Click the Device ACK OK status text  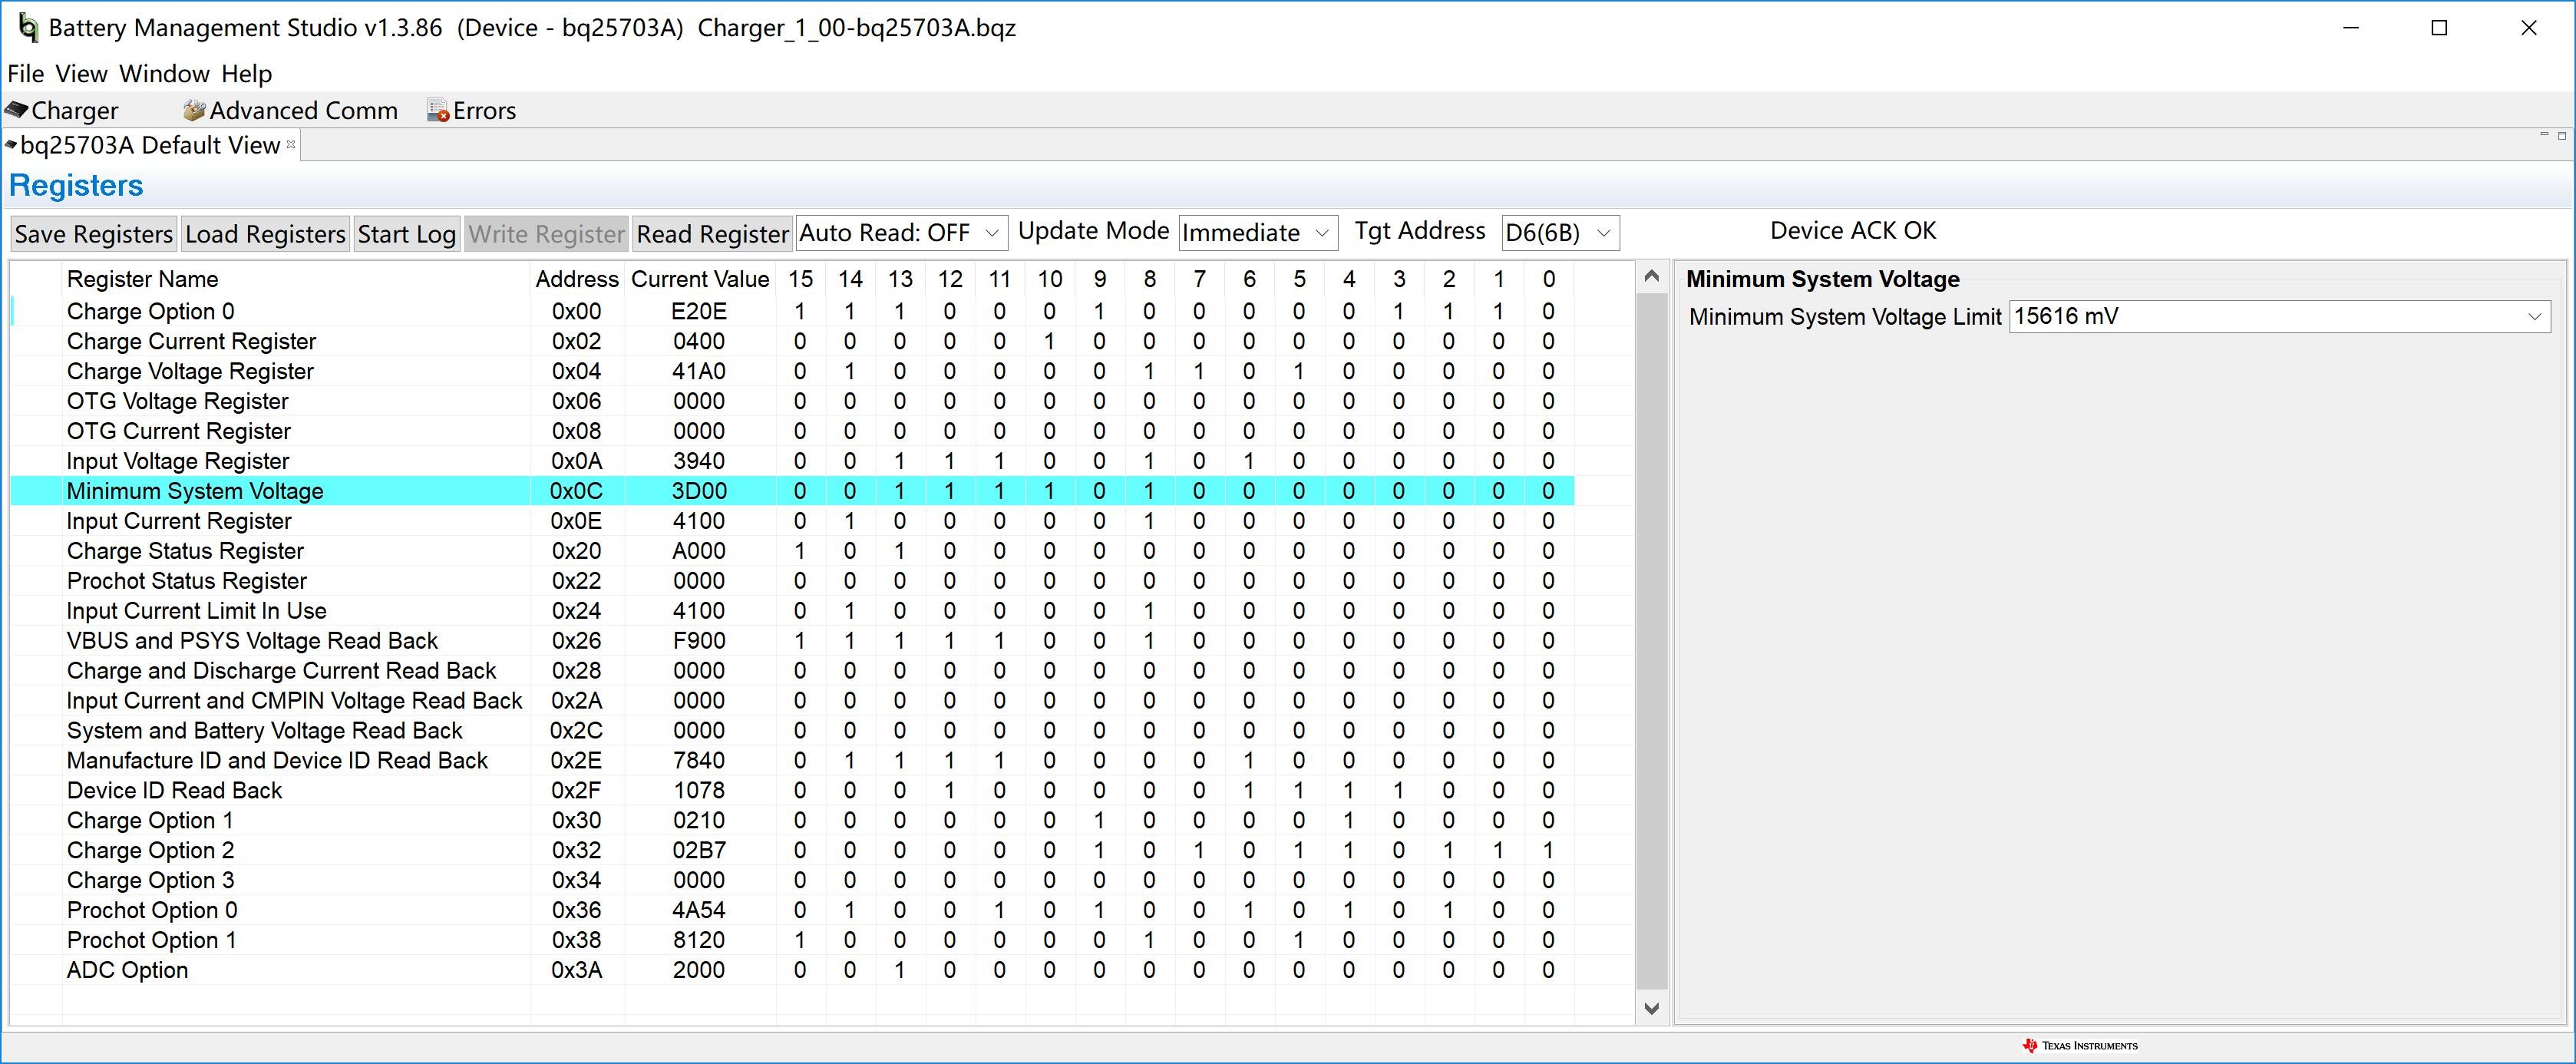click(1853, 231)
